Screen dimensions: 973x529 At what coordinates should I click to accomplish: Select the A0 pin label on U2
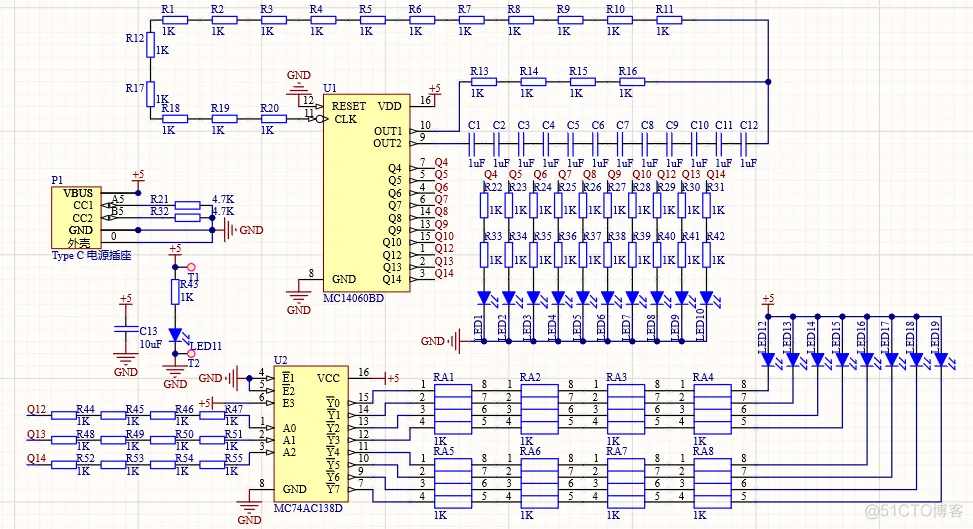click(289, 428)
